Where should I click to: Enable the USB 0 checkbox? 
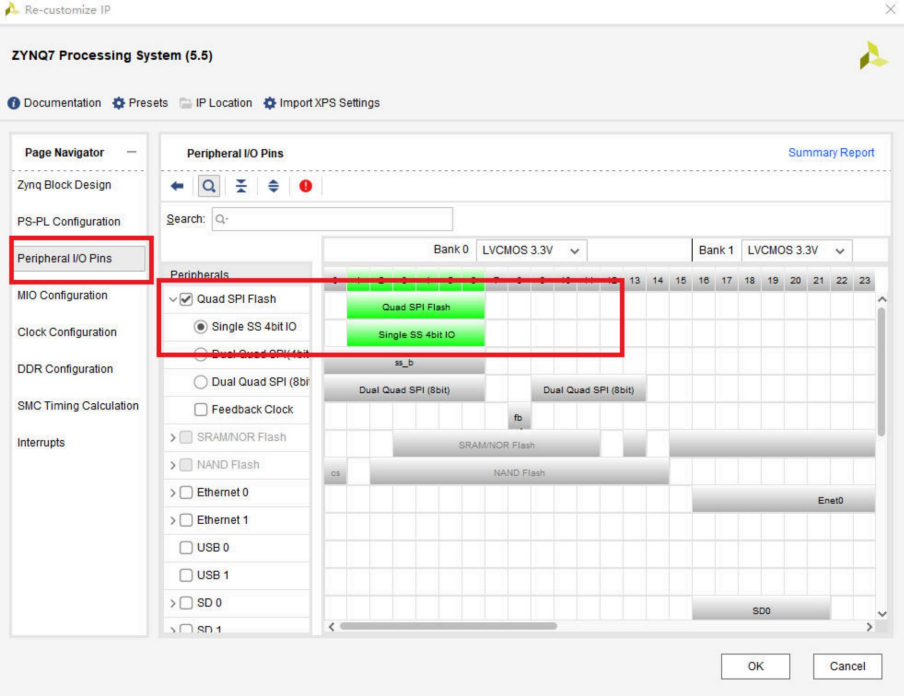(186, 548)
